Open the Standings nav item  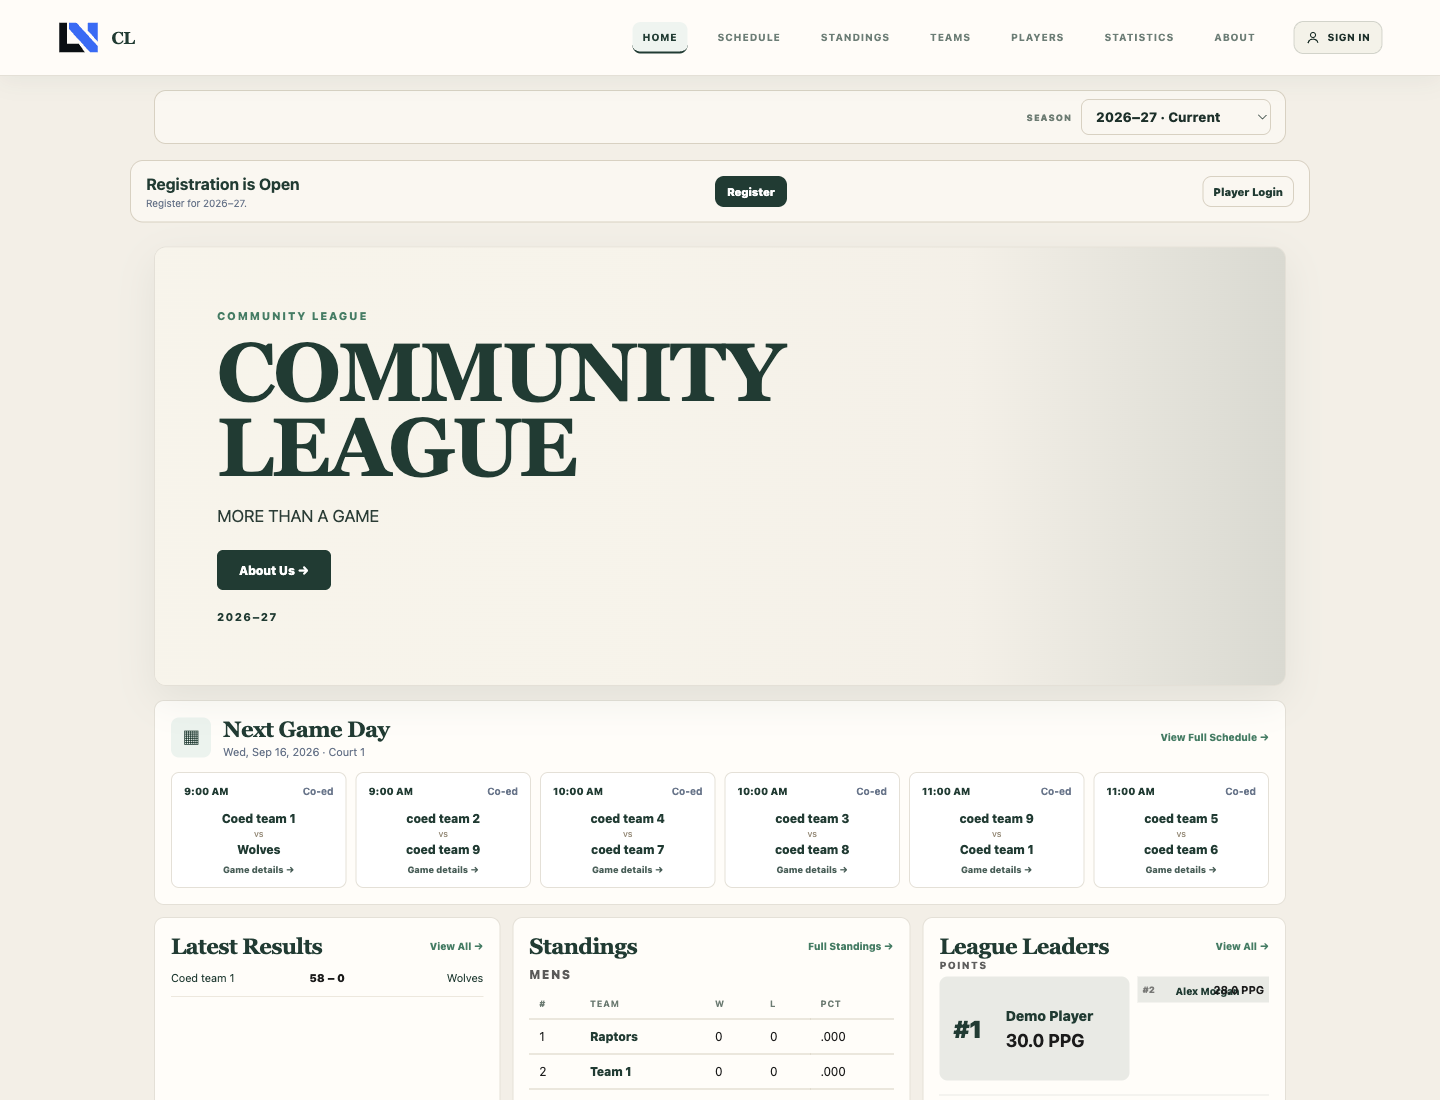point(855,37)
